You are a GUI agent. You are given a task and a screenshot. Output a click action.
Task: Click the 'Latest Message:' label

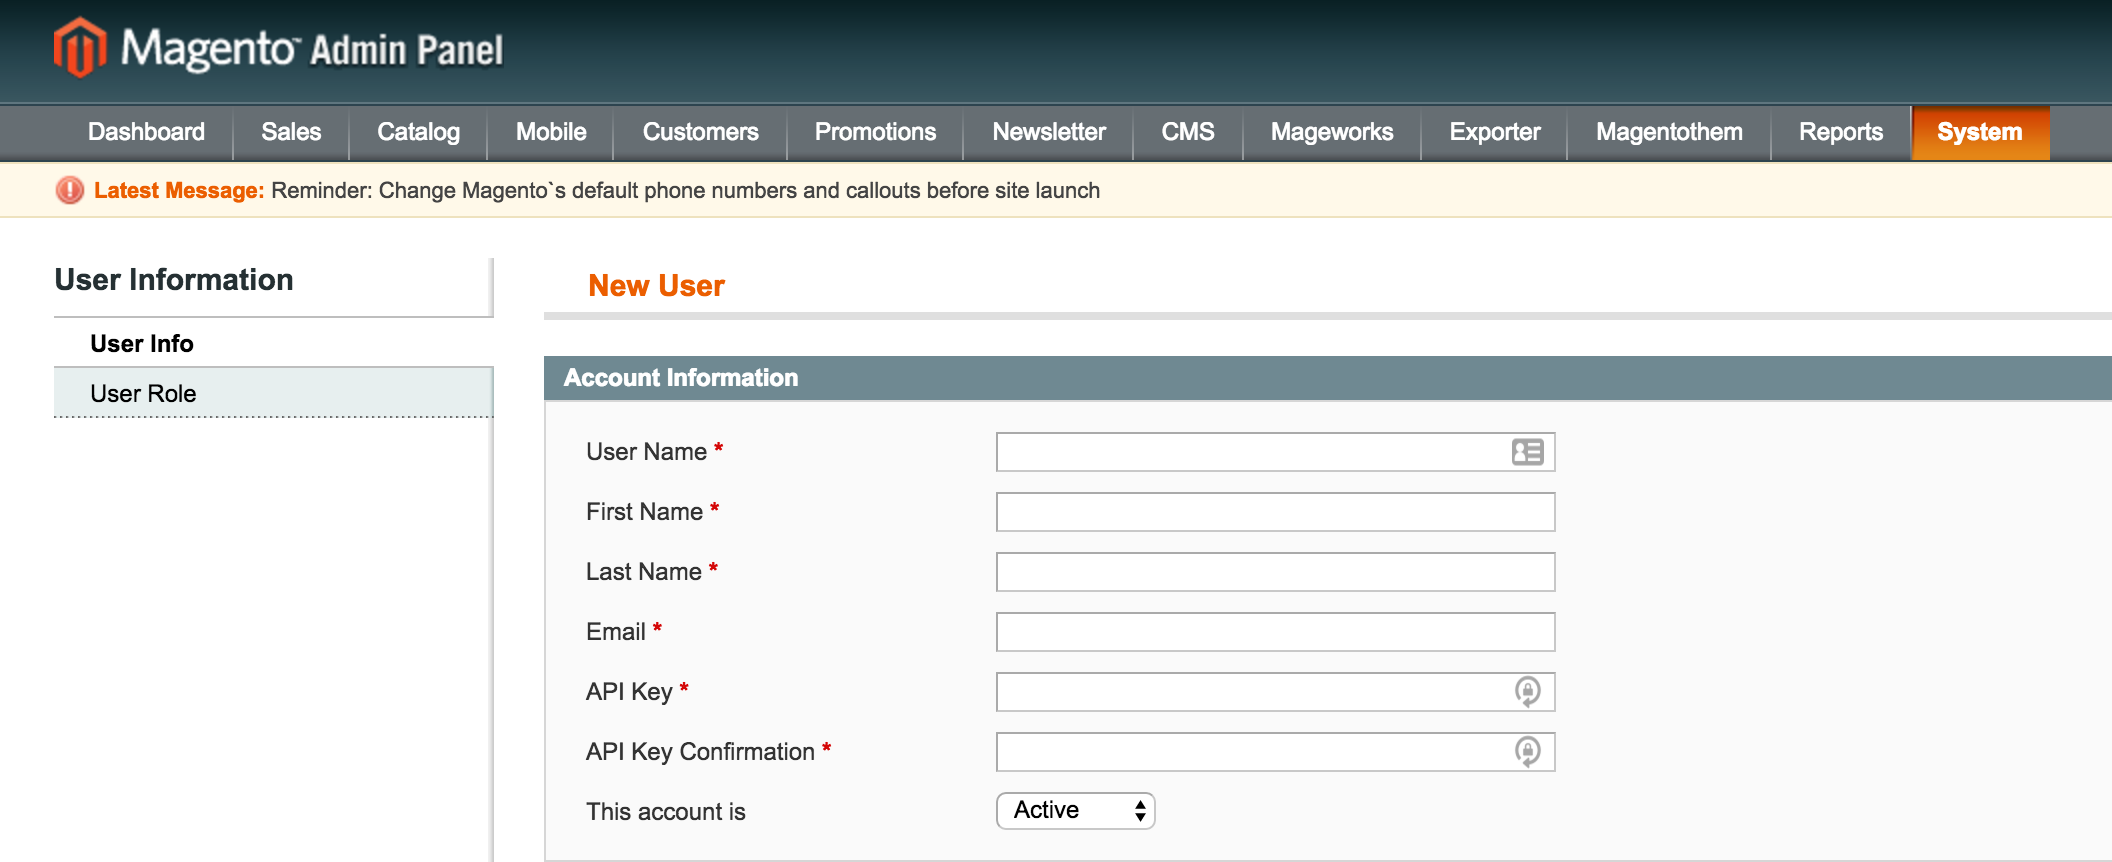pos(179,190)
